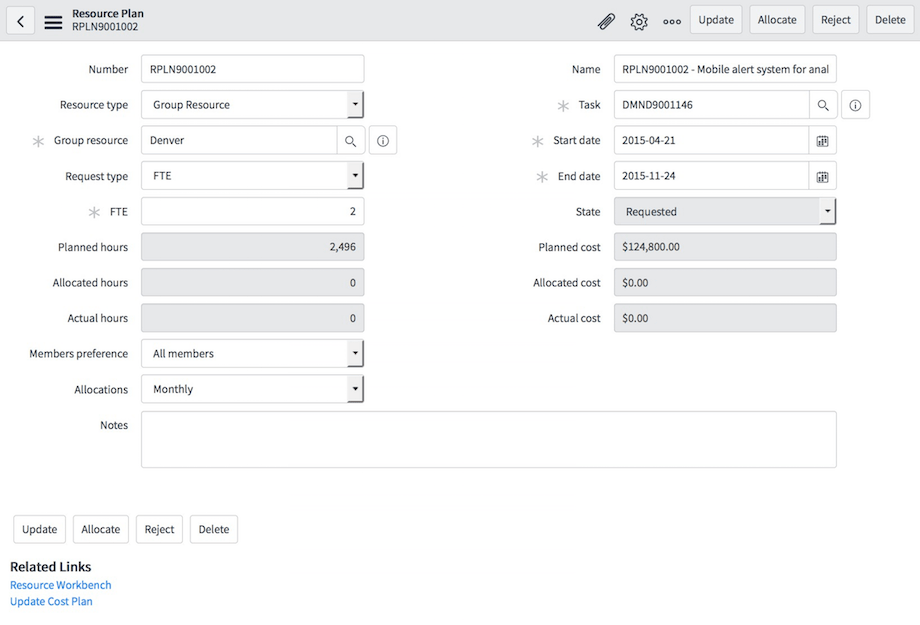Change the Allocations dropdown from Monthly
The image size is (920, 625).
[357, 389]
